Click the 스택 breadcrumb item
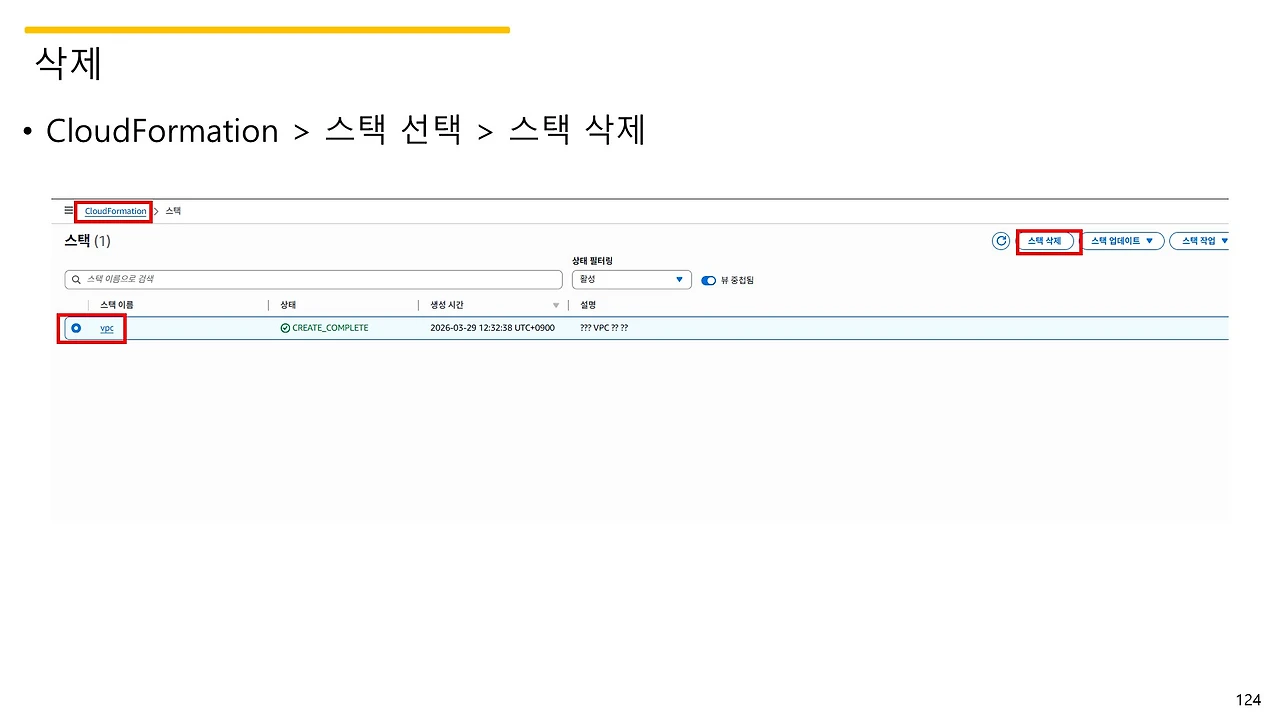 click(x=172, y=211)
